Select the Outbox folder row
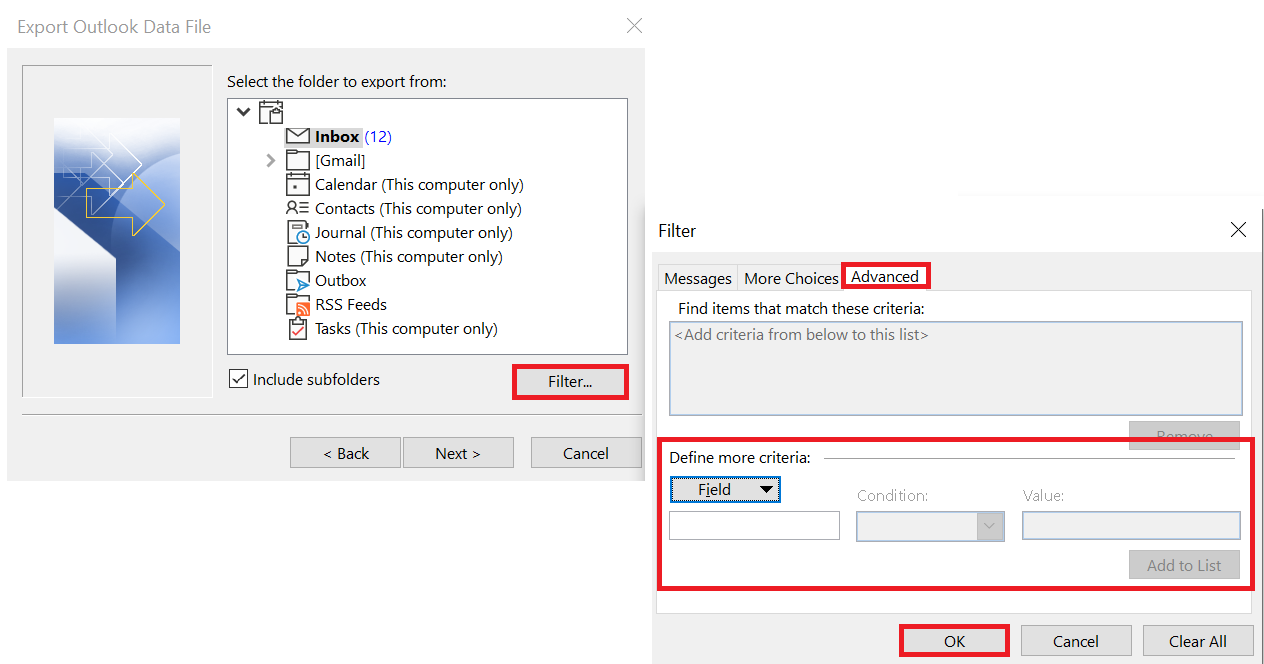Screen dimensions: 1264x664 [x=327, y=280]
